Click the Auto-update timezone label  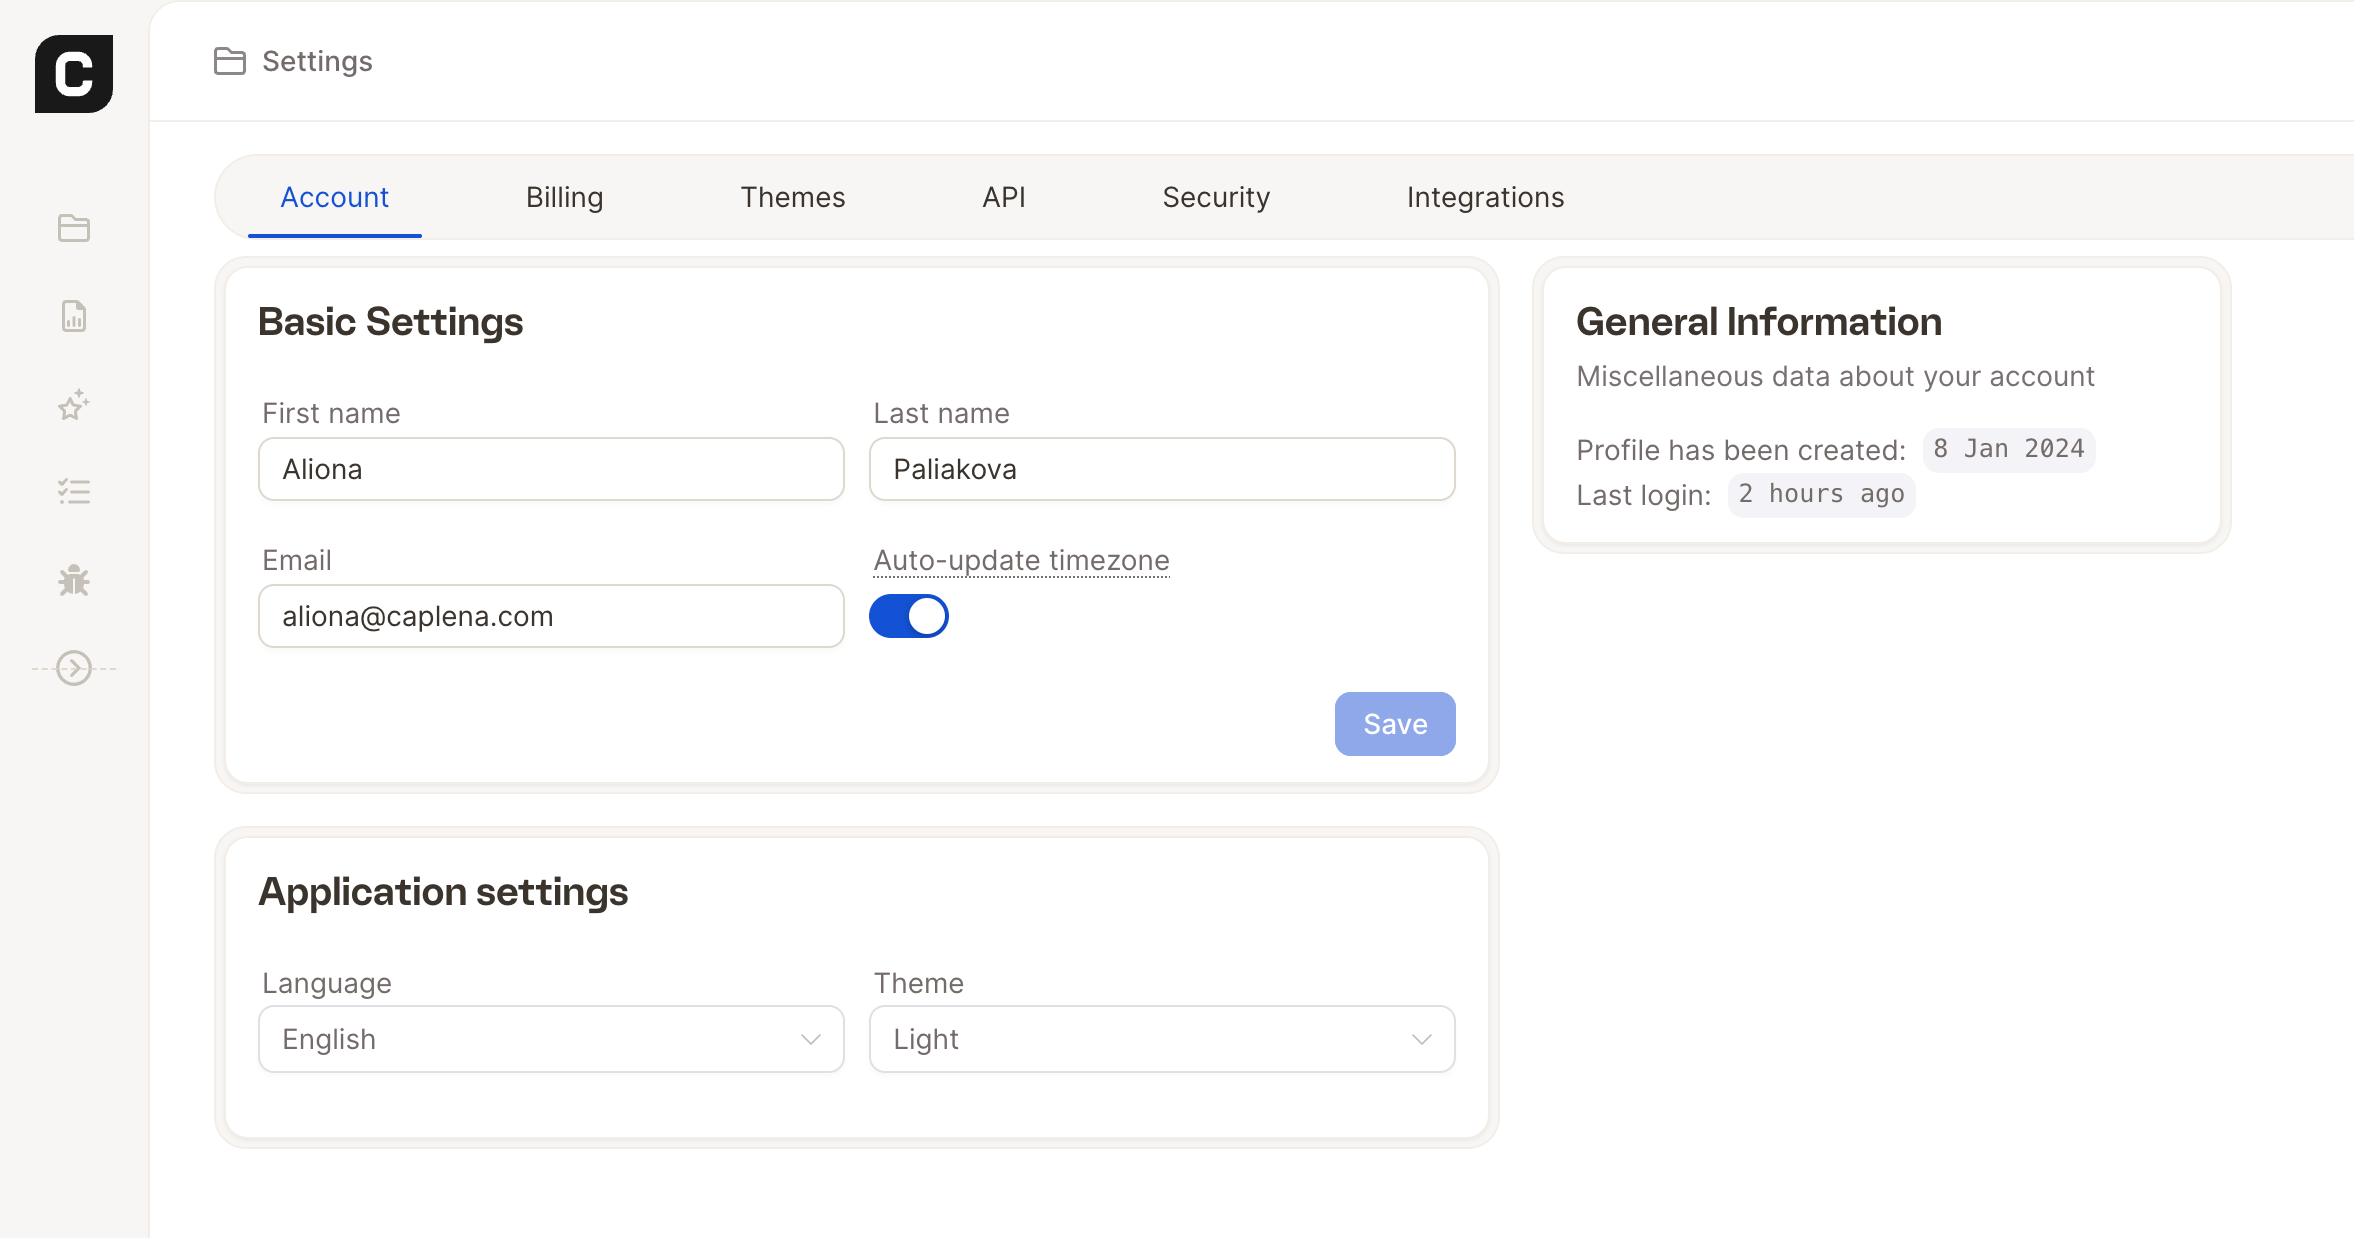(x=1021, y=560)
